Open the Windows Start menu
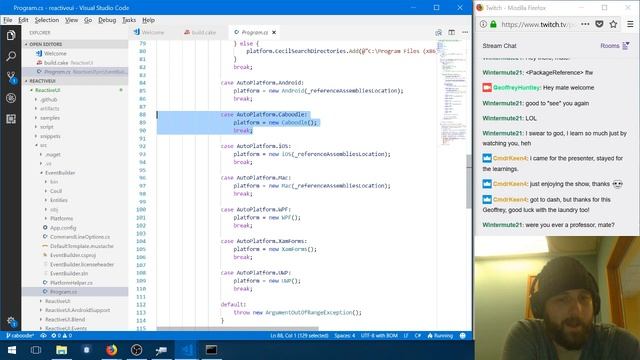Screen dimensions: 640x360 click(11, 350)
